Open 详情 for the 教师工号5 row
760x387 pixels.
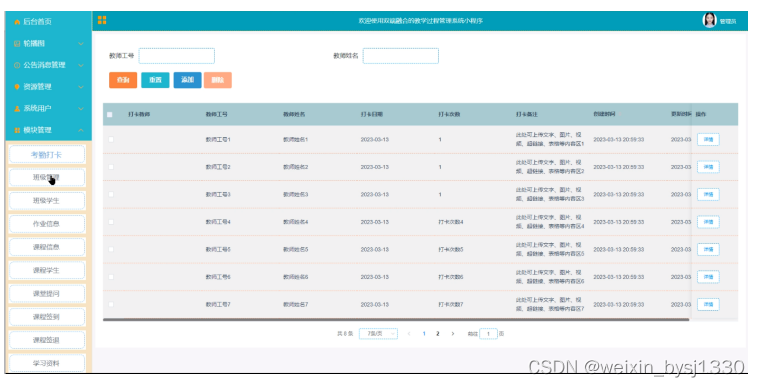pos(708,250)
